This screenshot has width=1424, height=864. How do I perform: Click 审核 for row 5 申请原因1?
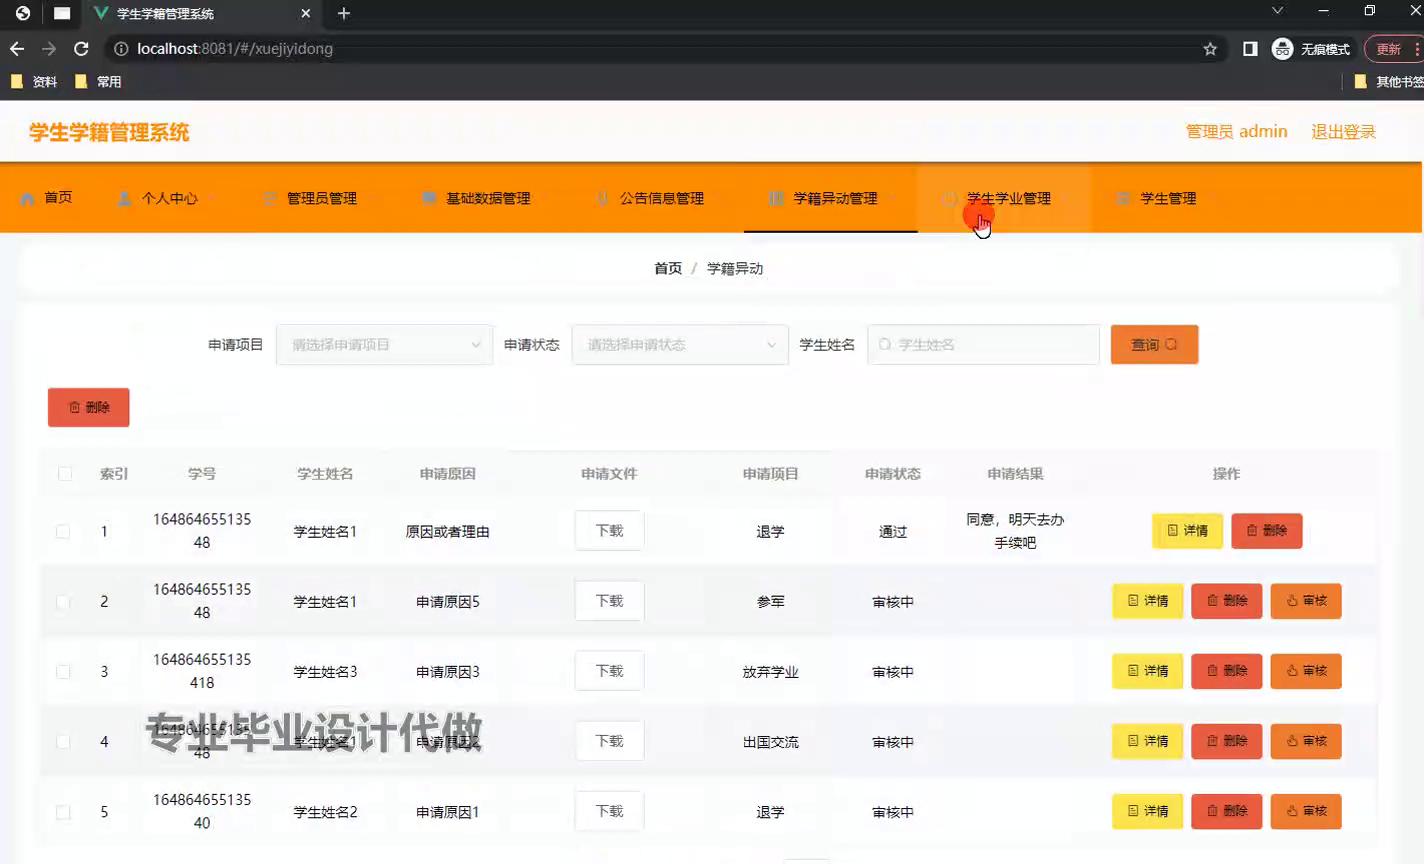tap(1306, 811)
